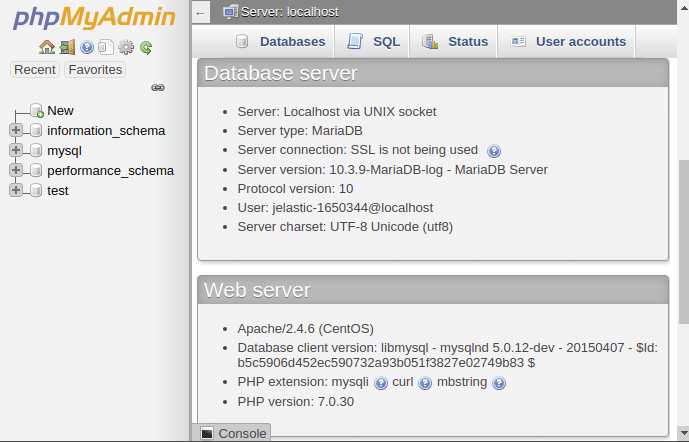The height and width of the screenshot is (442, 689).
Task: Click the server icon beside Server: localhost
Action: pos(230,12)
